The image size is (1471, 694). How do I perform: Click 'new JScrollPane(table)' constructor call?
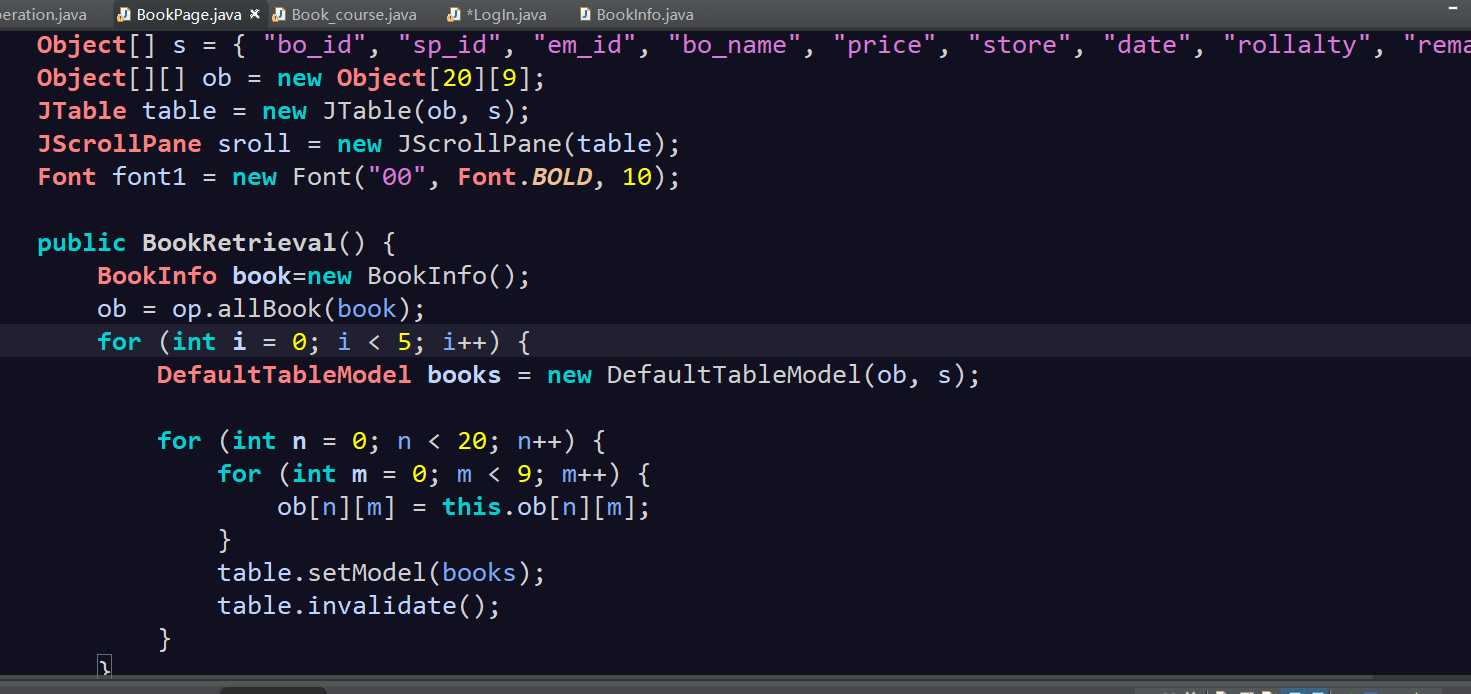(x=502, y=144)
